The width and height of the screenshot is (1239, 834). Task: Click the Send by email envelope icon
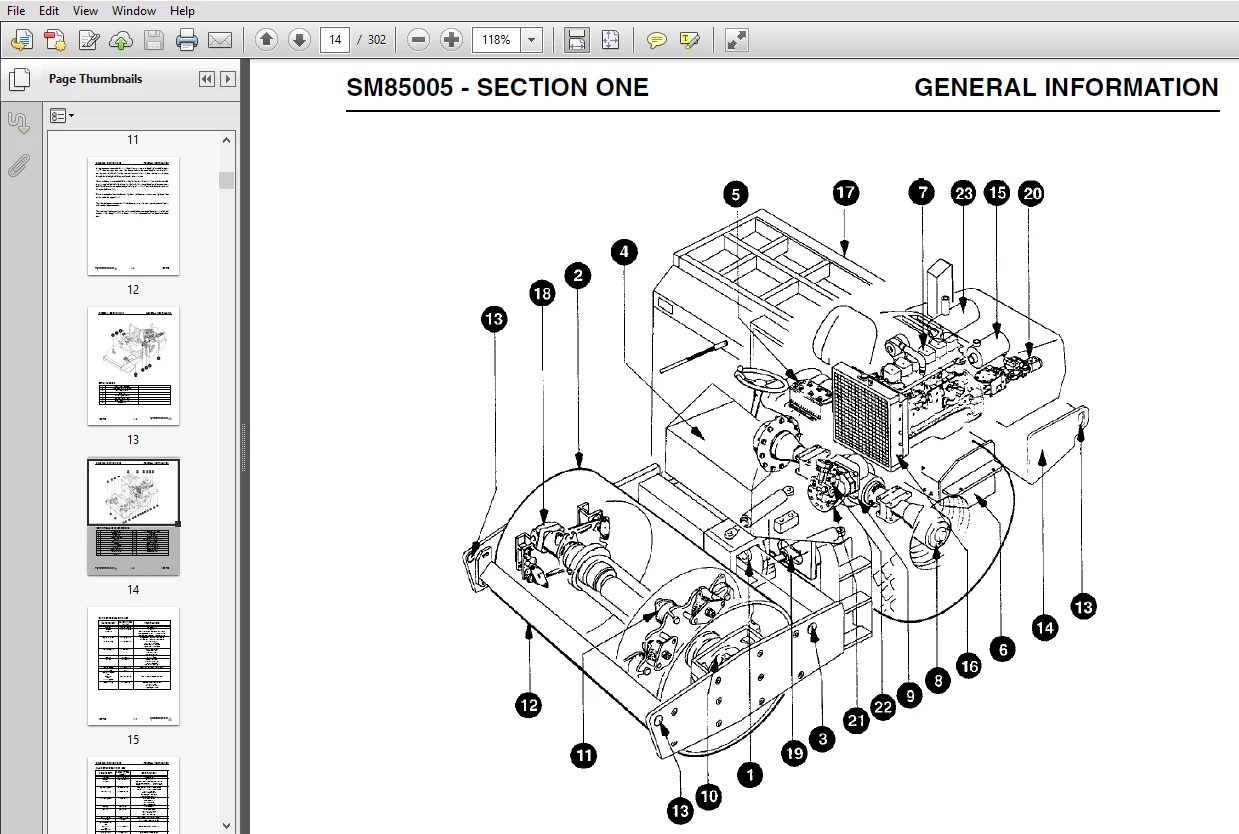(x=220, y=40)
